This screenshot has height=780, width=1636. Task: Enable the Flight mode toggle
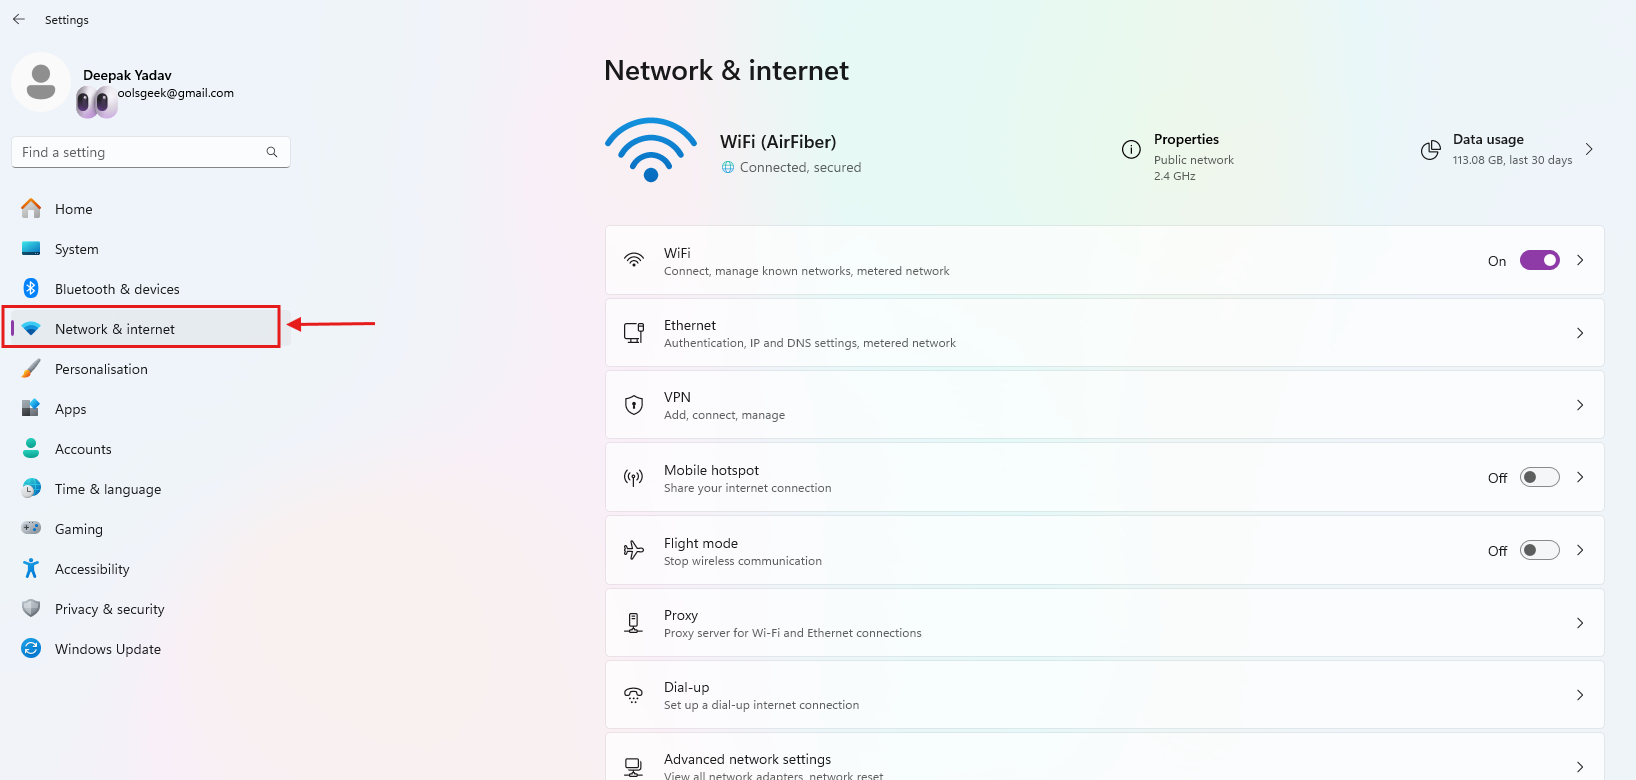[1540, 550]
